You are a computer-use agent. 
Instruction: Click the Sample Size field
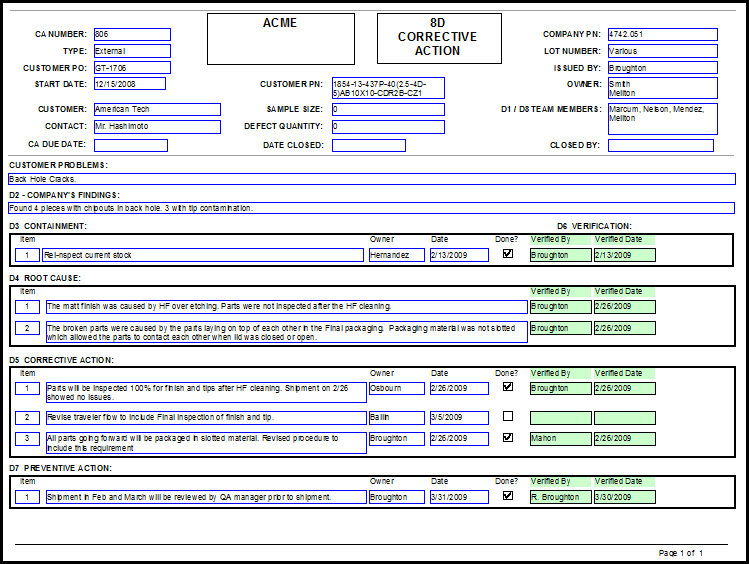coord(388,109)
